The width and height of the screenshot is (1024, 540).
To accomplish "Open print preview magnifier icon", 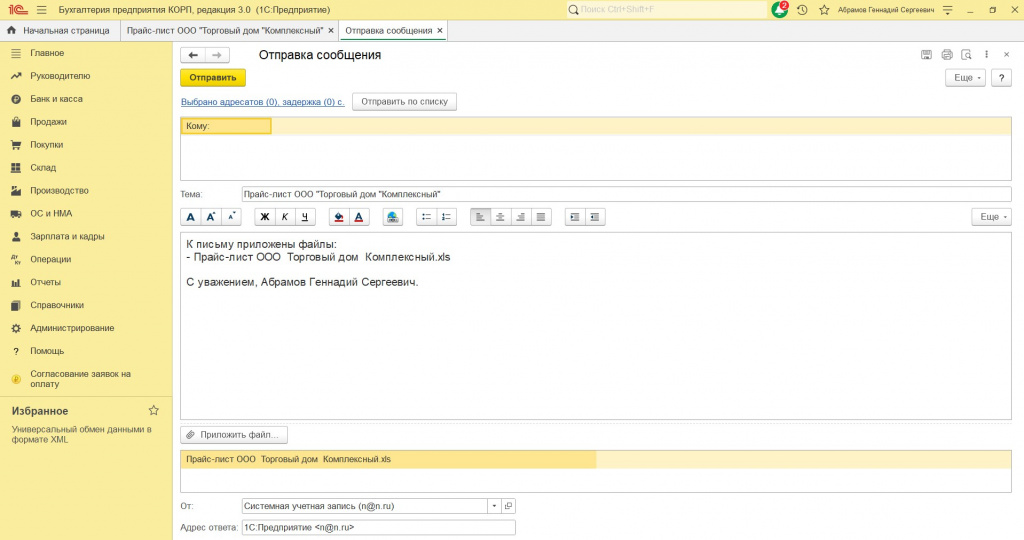I will (x=967, y=55).
